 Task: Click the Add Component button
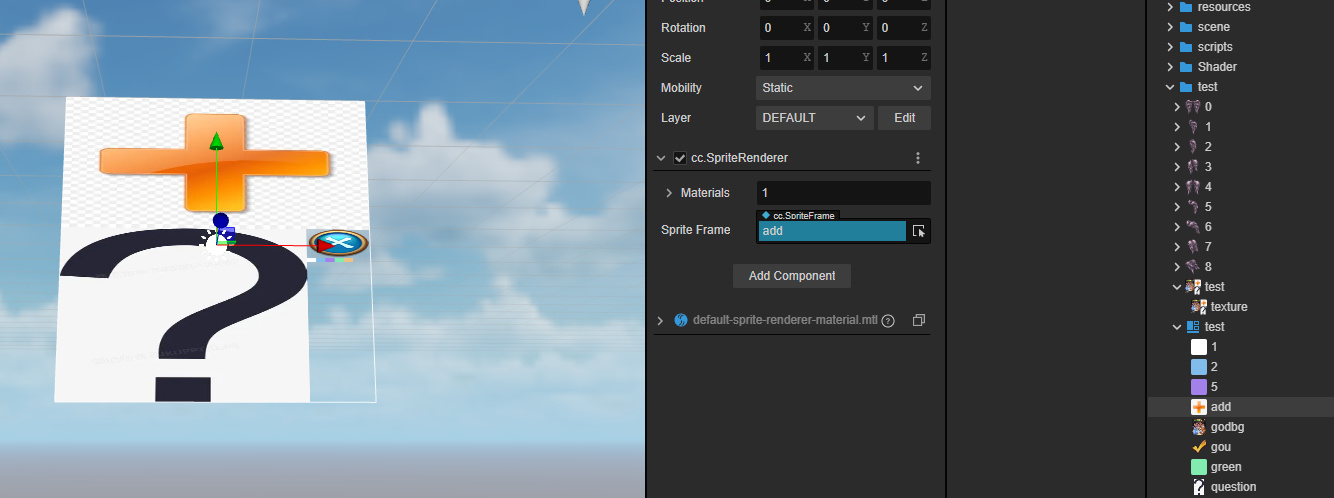[792, 276]
